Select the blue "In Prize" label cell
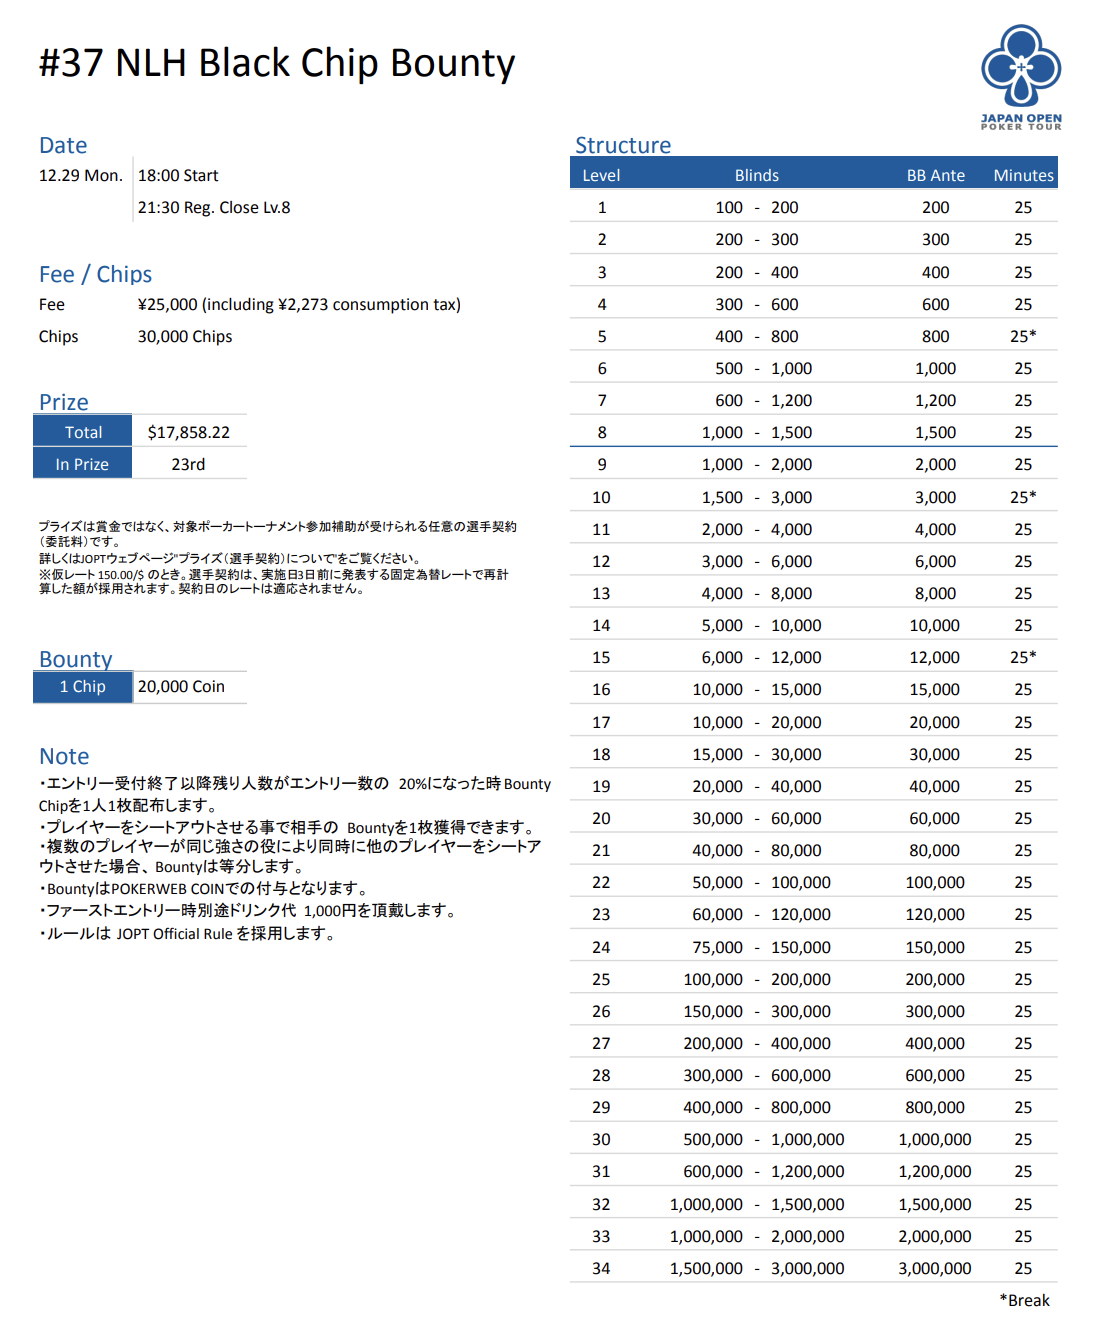1110x1332 pixels. [82, 464]
